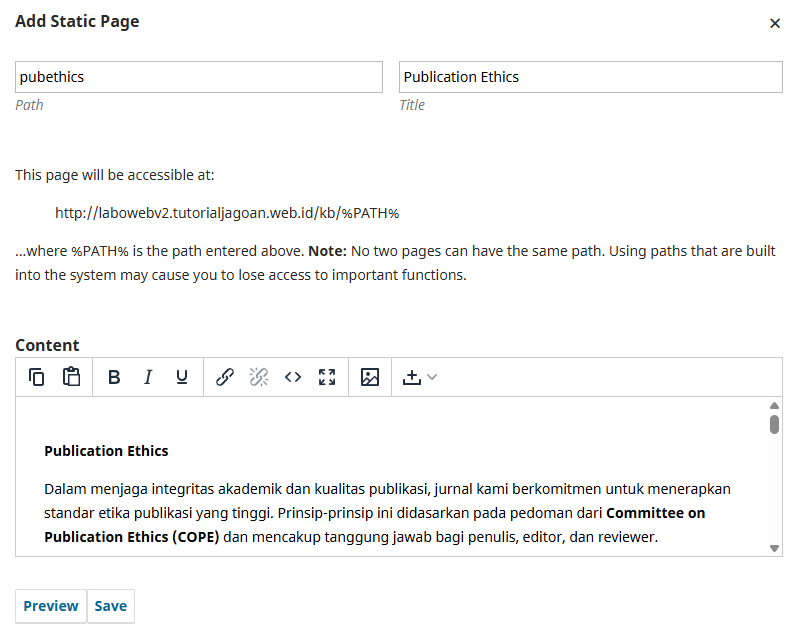The height and width of the screenshot is (636, 798).
Task: Toggle Bold formatting
Action: point(114,377)
